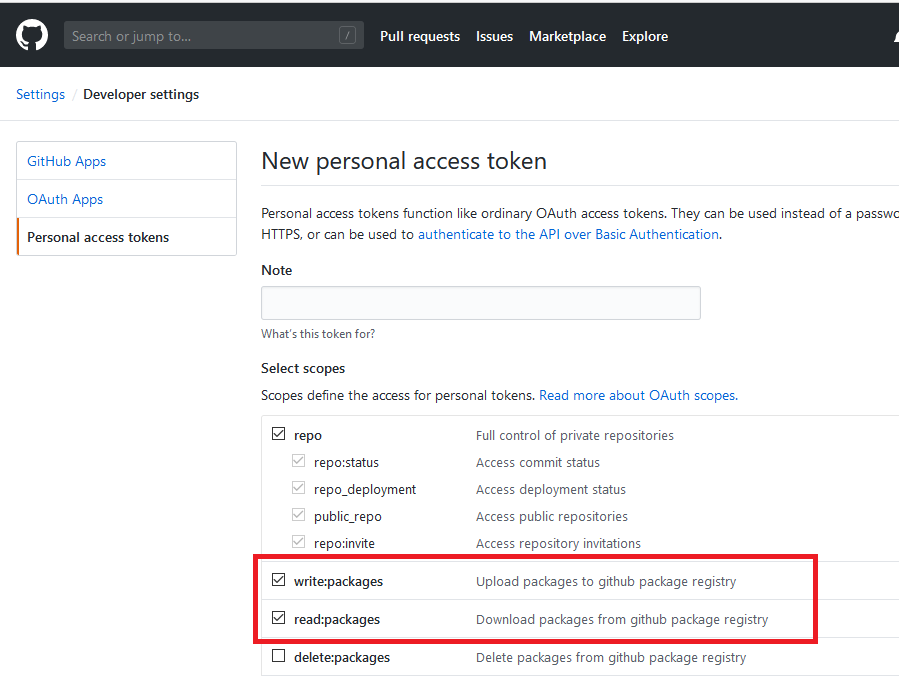
Task: Click the 'What's this token for?' hint
Action: pyautogui.click(x=318, y=334)
